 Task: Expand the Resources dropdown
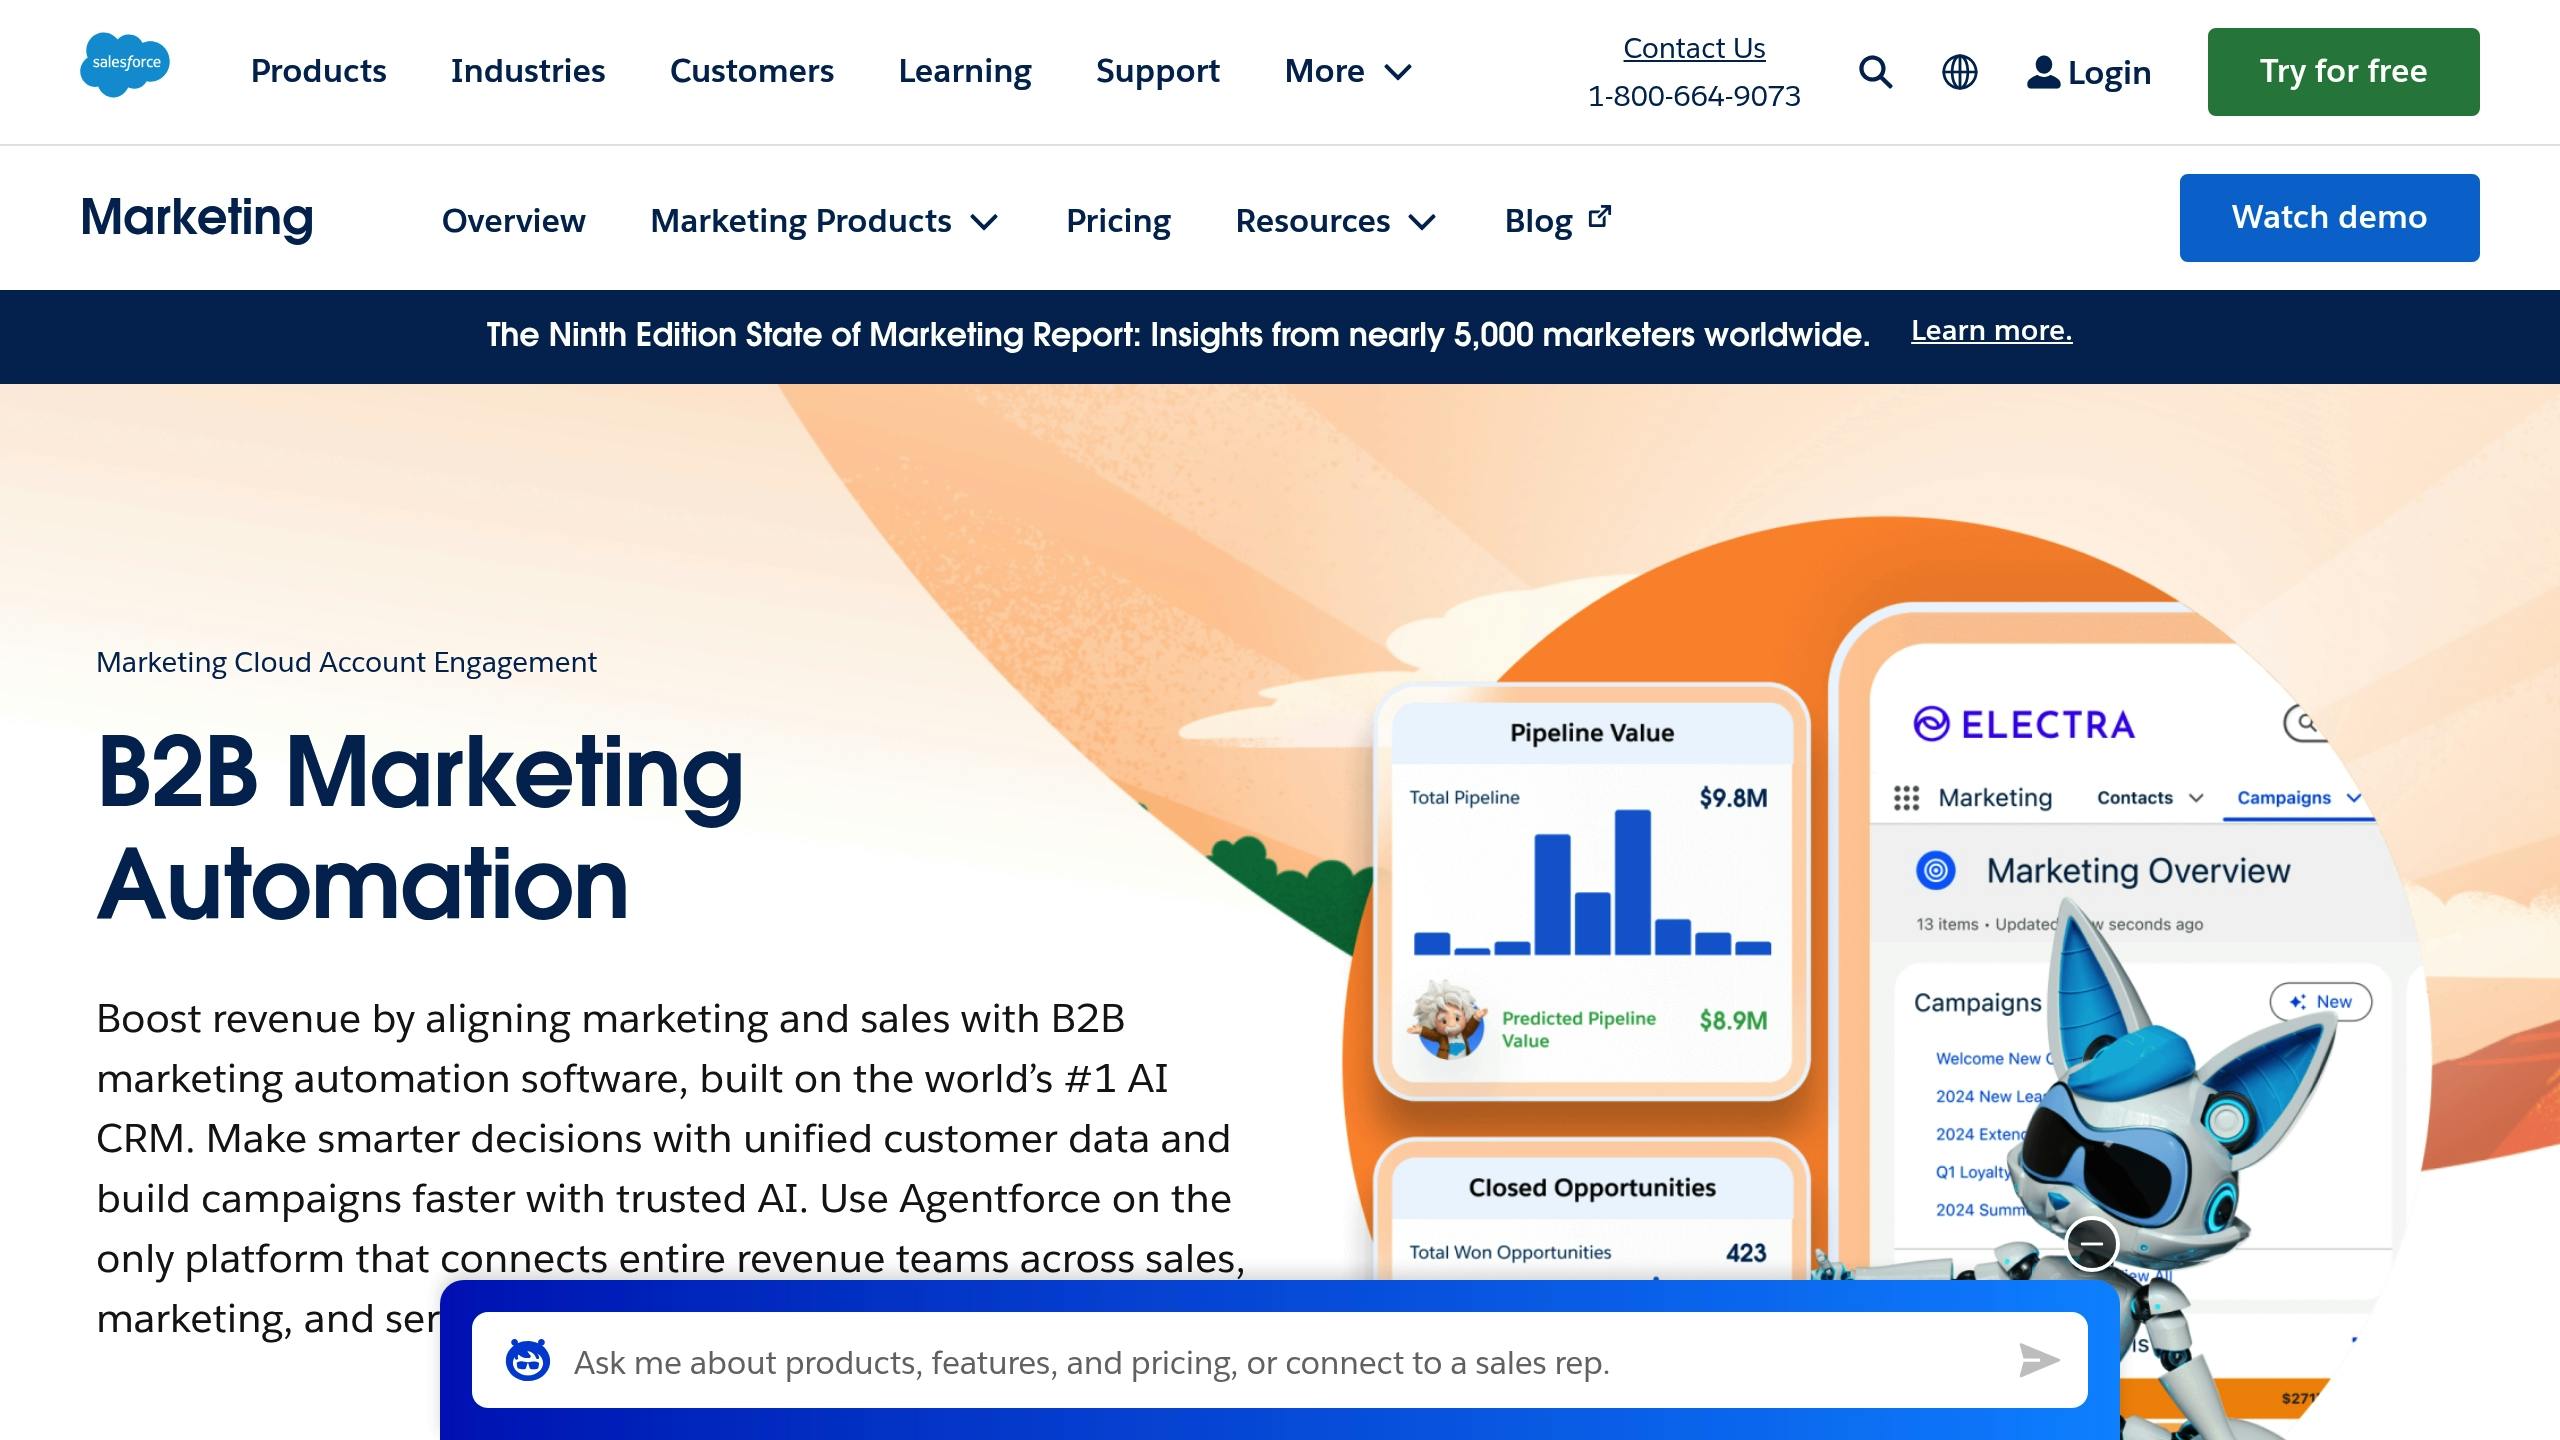coord(1335,221)
